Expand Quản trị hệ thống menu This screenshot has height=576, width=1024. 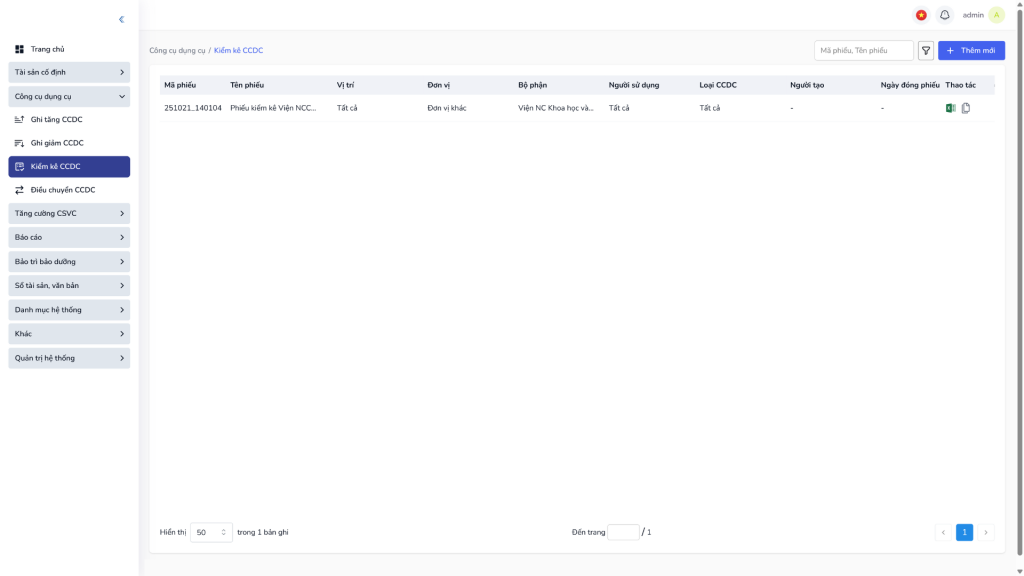coord(69,358)
